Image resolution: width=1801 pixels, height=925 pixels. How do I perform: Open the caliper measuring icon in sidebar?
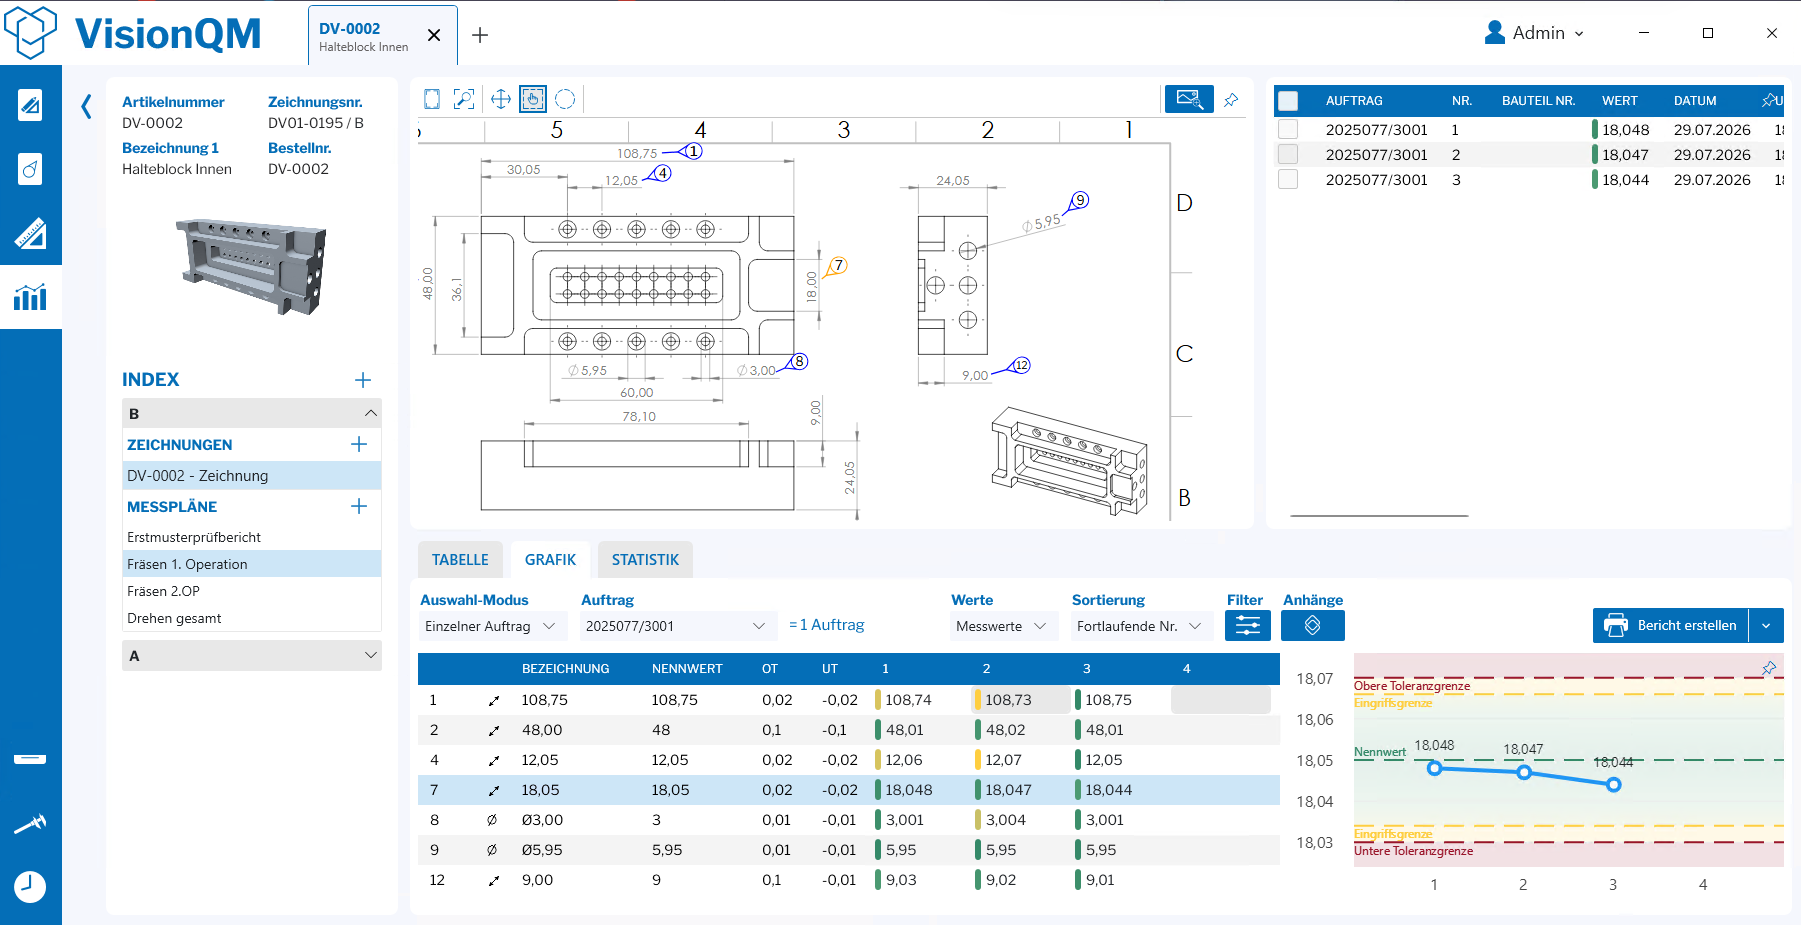[x=30, y=824]
